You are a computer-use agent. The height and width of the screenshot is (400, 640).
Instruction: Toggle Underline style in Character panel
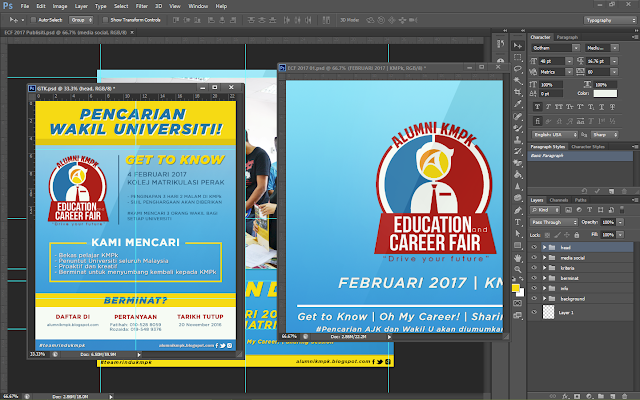602,107
